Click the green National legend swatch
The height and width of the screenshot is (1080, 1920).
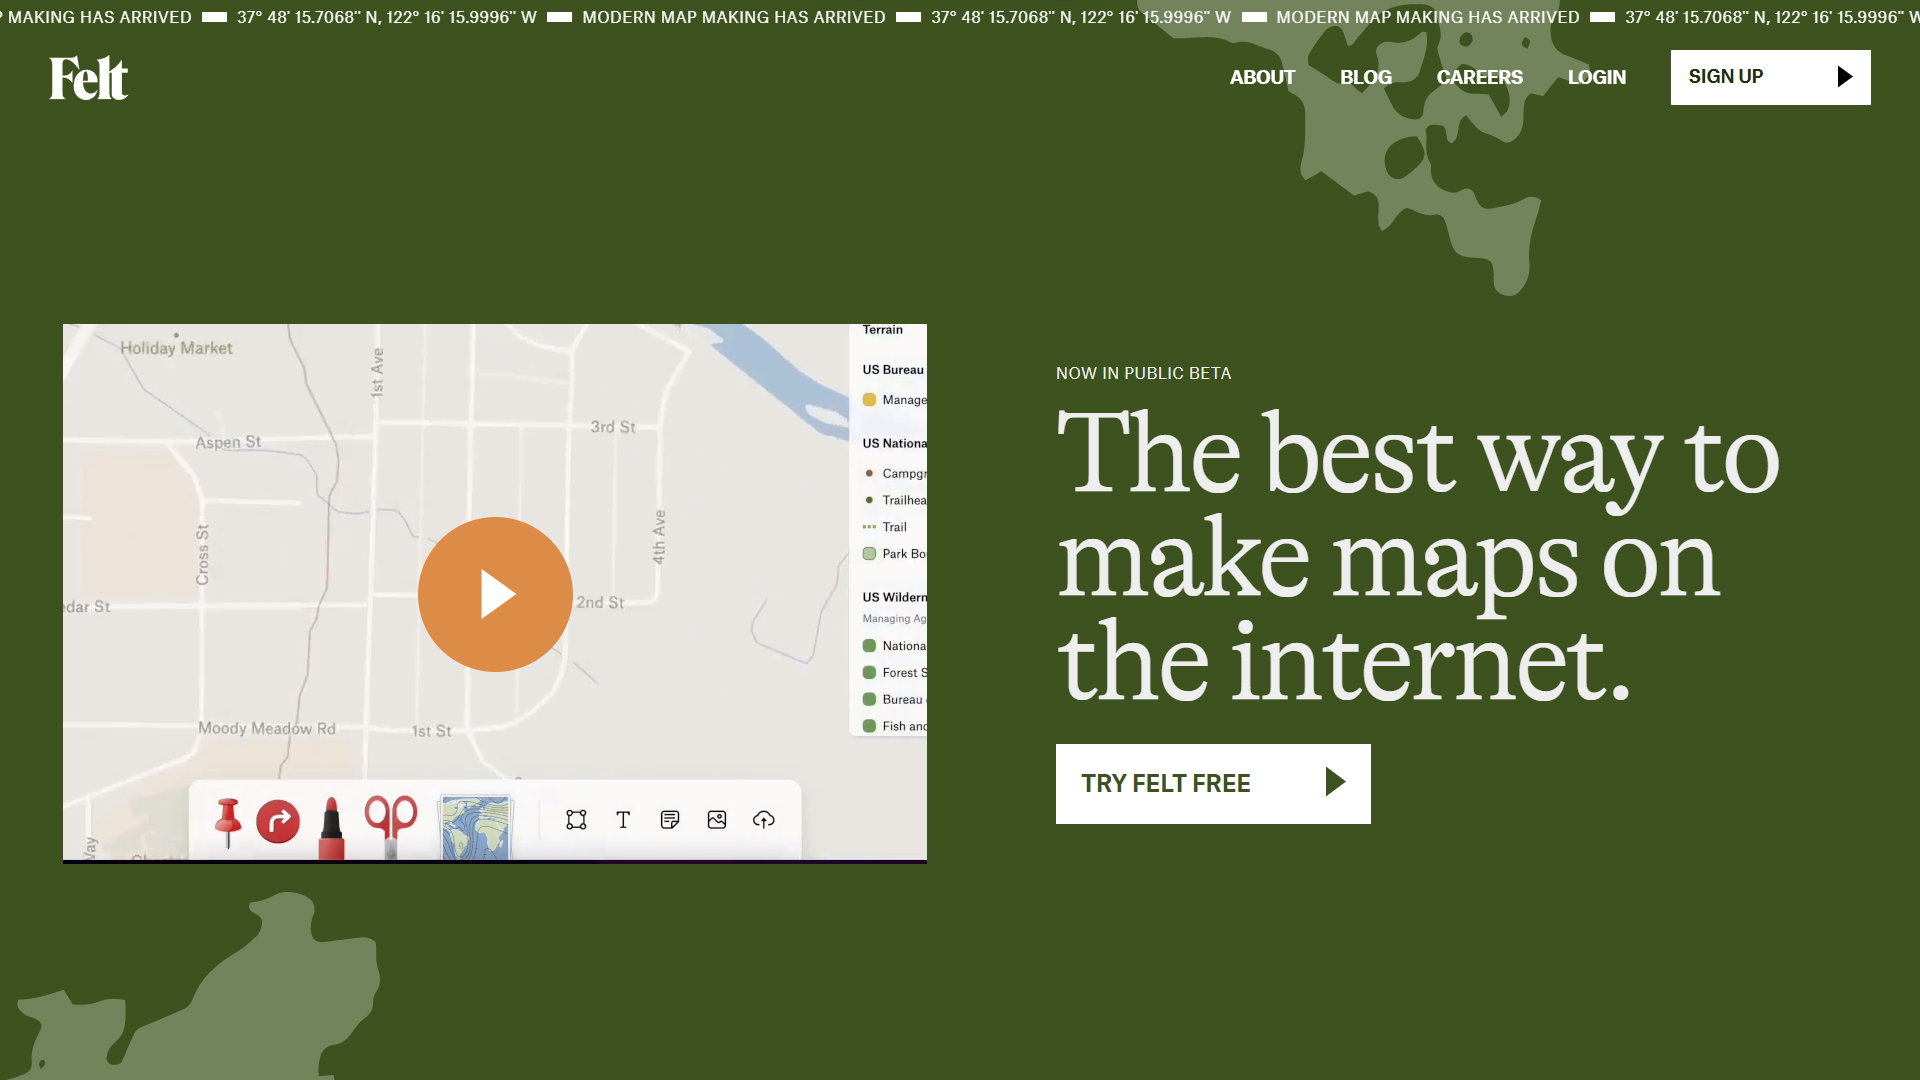click(x=869, y=646)
